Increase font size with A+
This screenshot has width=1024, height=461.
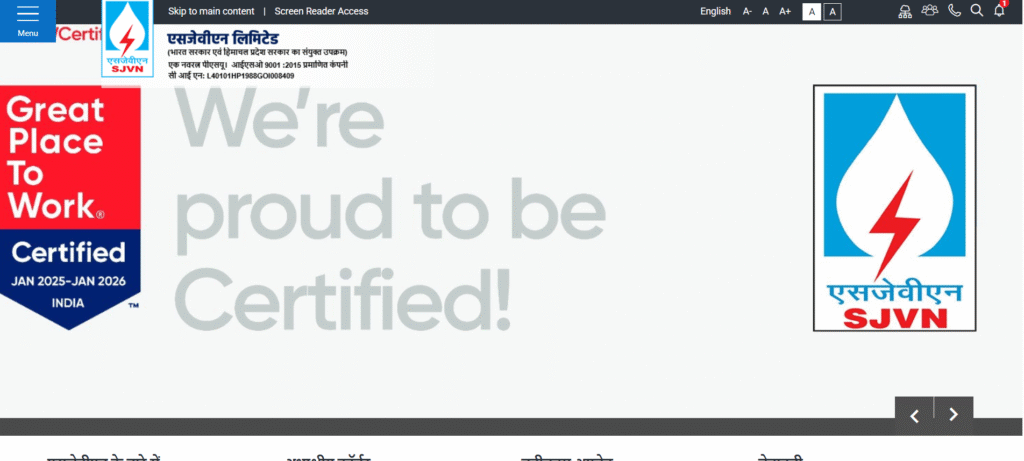point(785,12)
